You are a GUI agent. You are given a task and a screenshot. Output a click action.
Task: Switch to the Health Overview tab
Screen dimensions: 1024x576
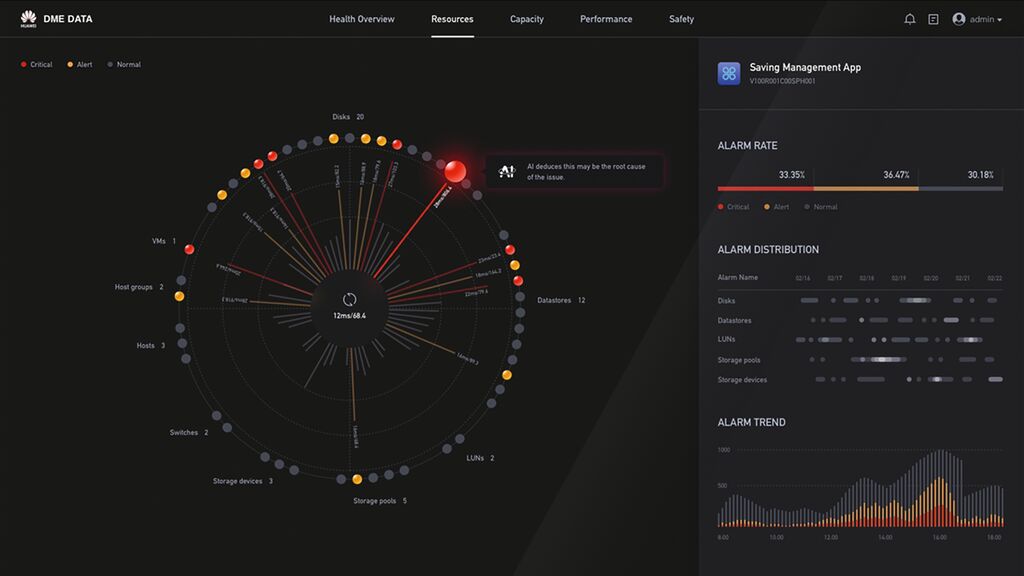pyautogui.click(x=361, y=19)
